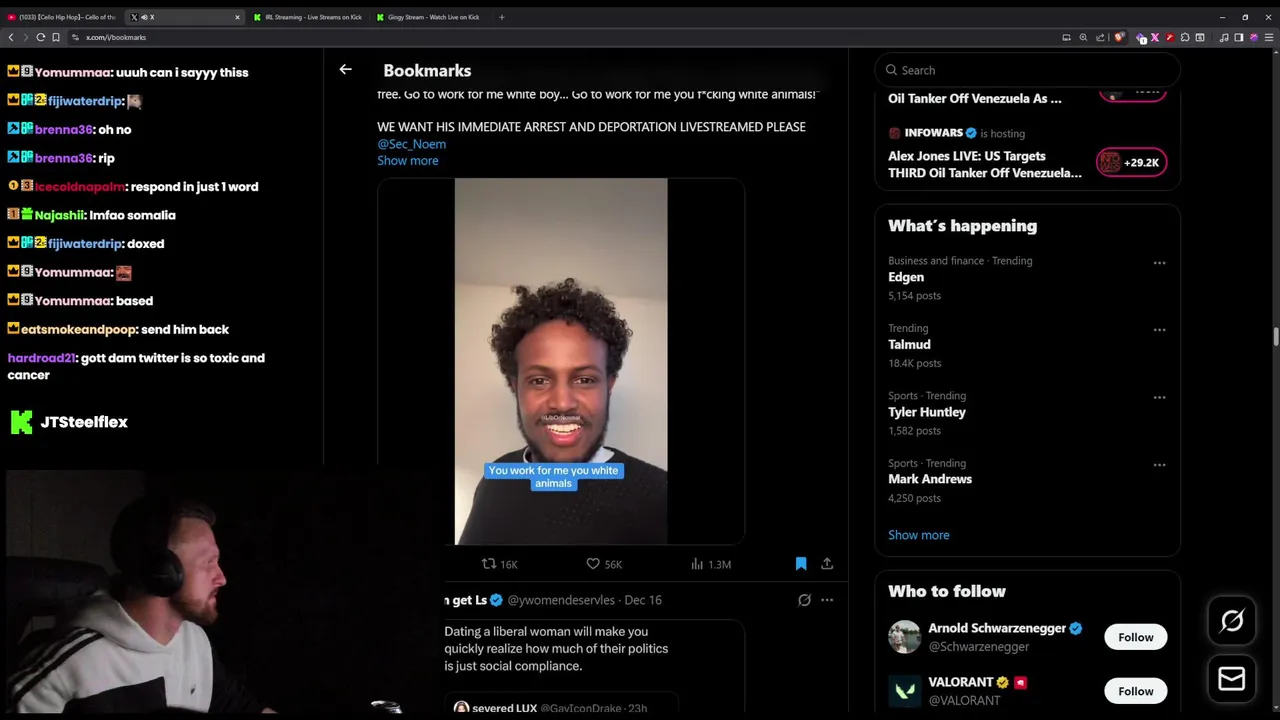
Task: Remove the bookmark on the video tweet
Action: (801, 564)
